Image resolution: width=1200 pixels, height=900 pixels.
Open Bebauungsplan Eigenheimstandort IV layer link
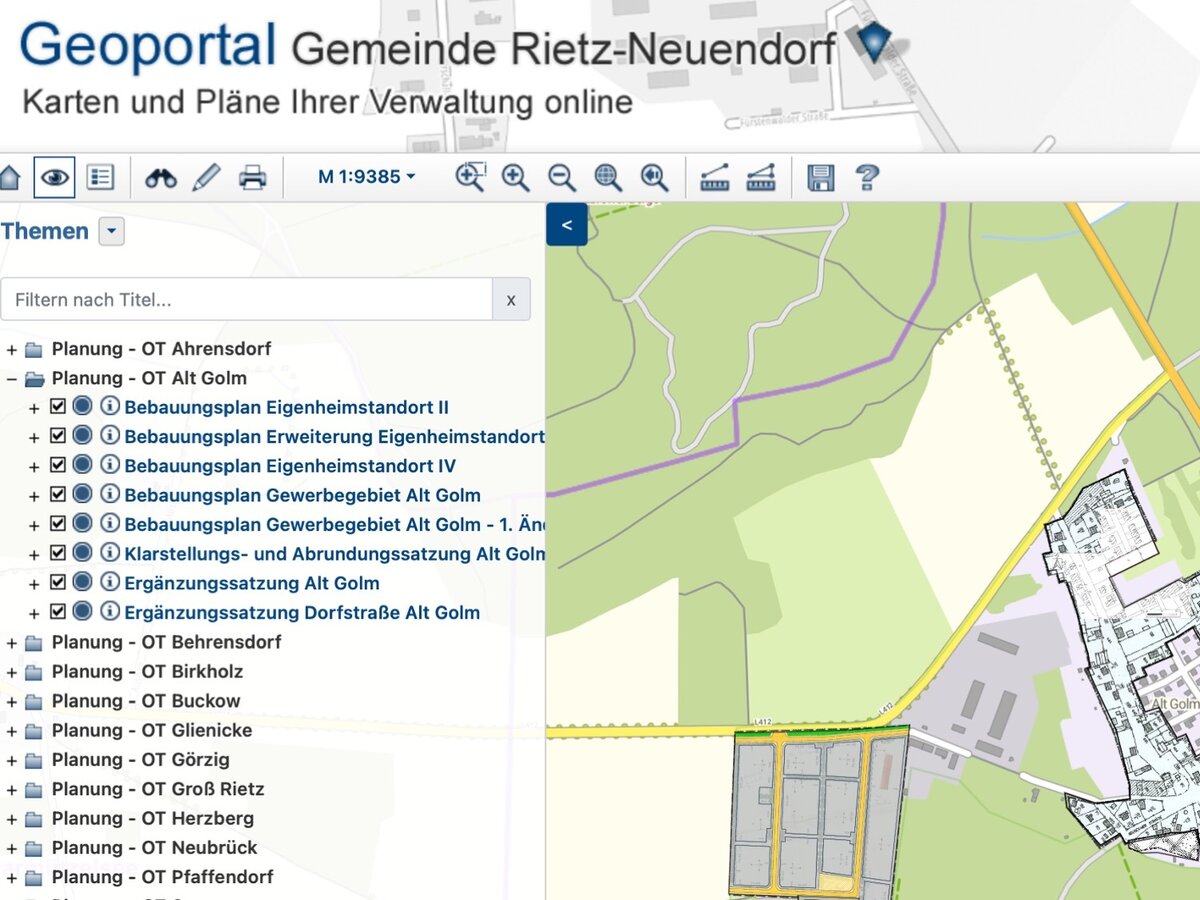[290, 466]
